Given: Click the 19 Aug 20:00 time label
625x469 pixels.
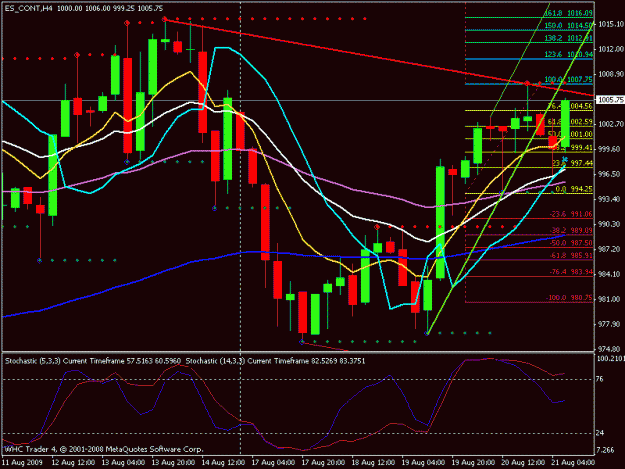Looking at the screenshot, I should (473, 463).
